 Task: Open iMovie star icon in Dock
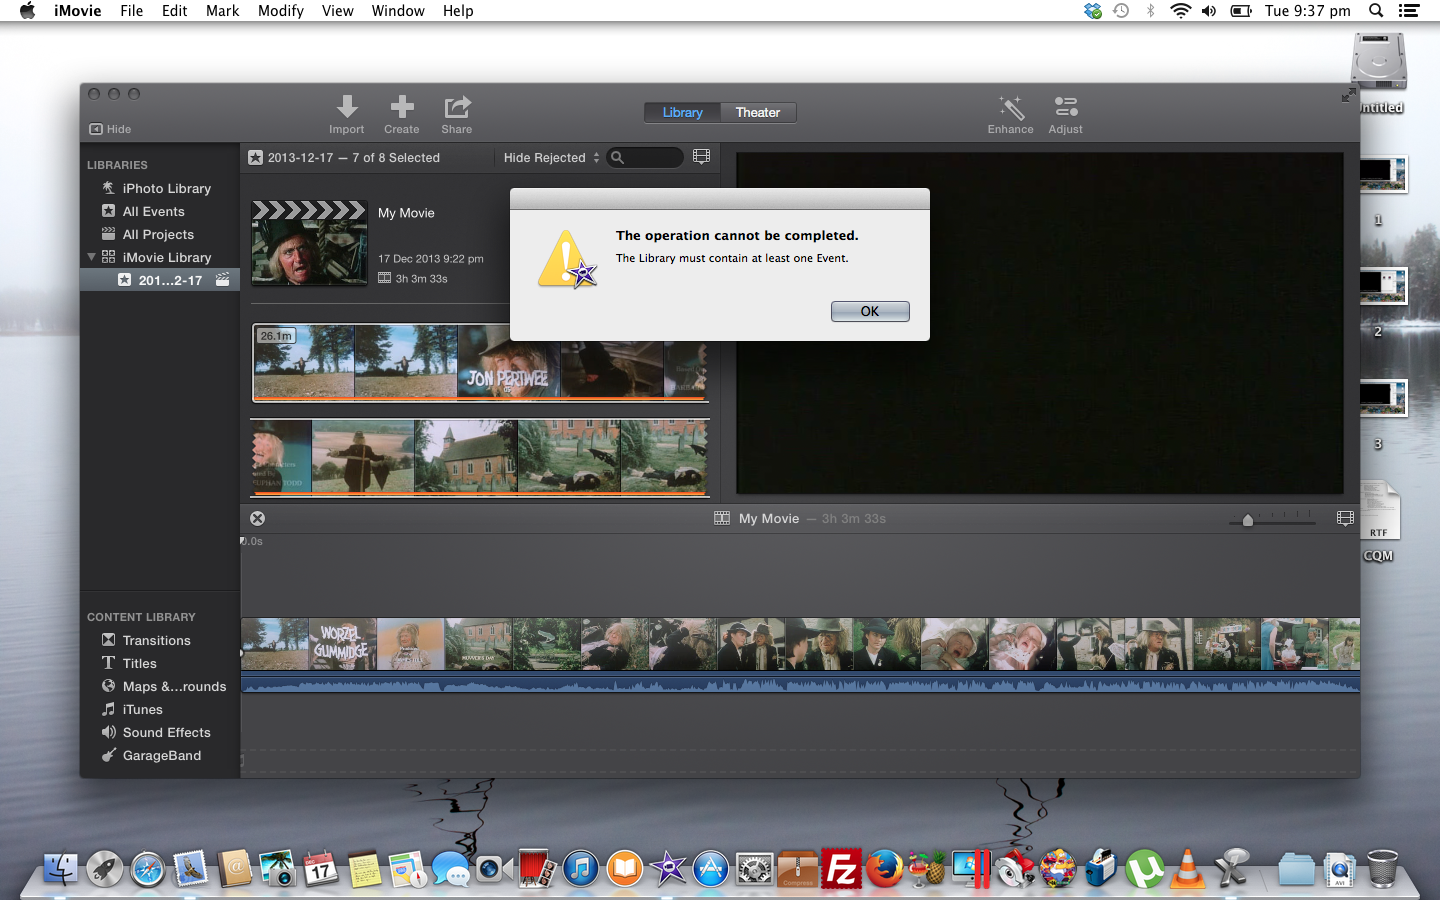click(x=668, y=868)
